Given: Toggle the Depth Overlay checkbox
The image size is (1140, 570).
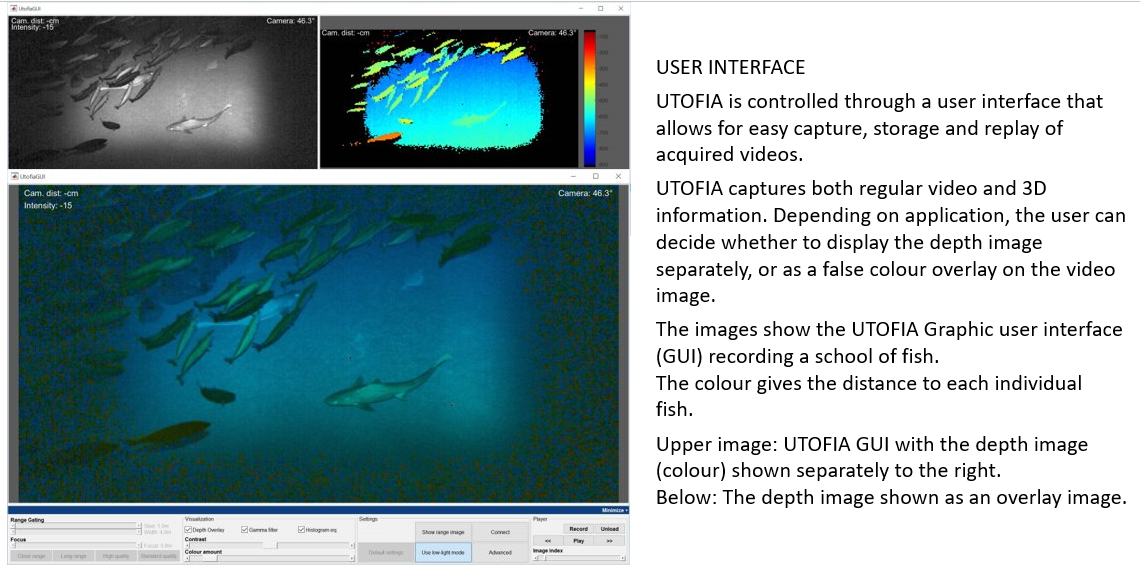Looking at the screenshot, I should coord(189,530).
